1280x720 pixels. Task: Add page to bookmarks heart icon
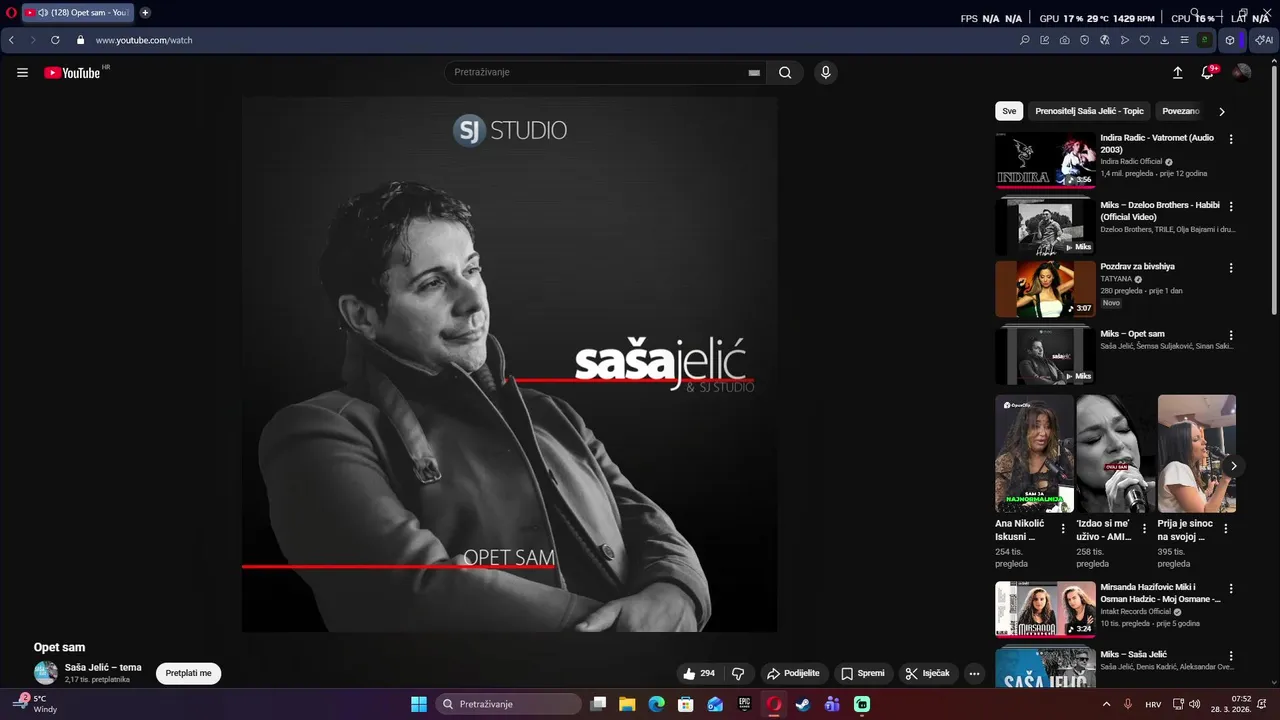(x=1145, y=40)
